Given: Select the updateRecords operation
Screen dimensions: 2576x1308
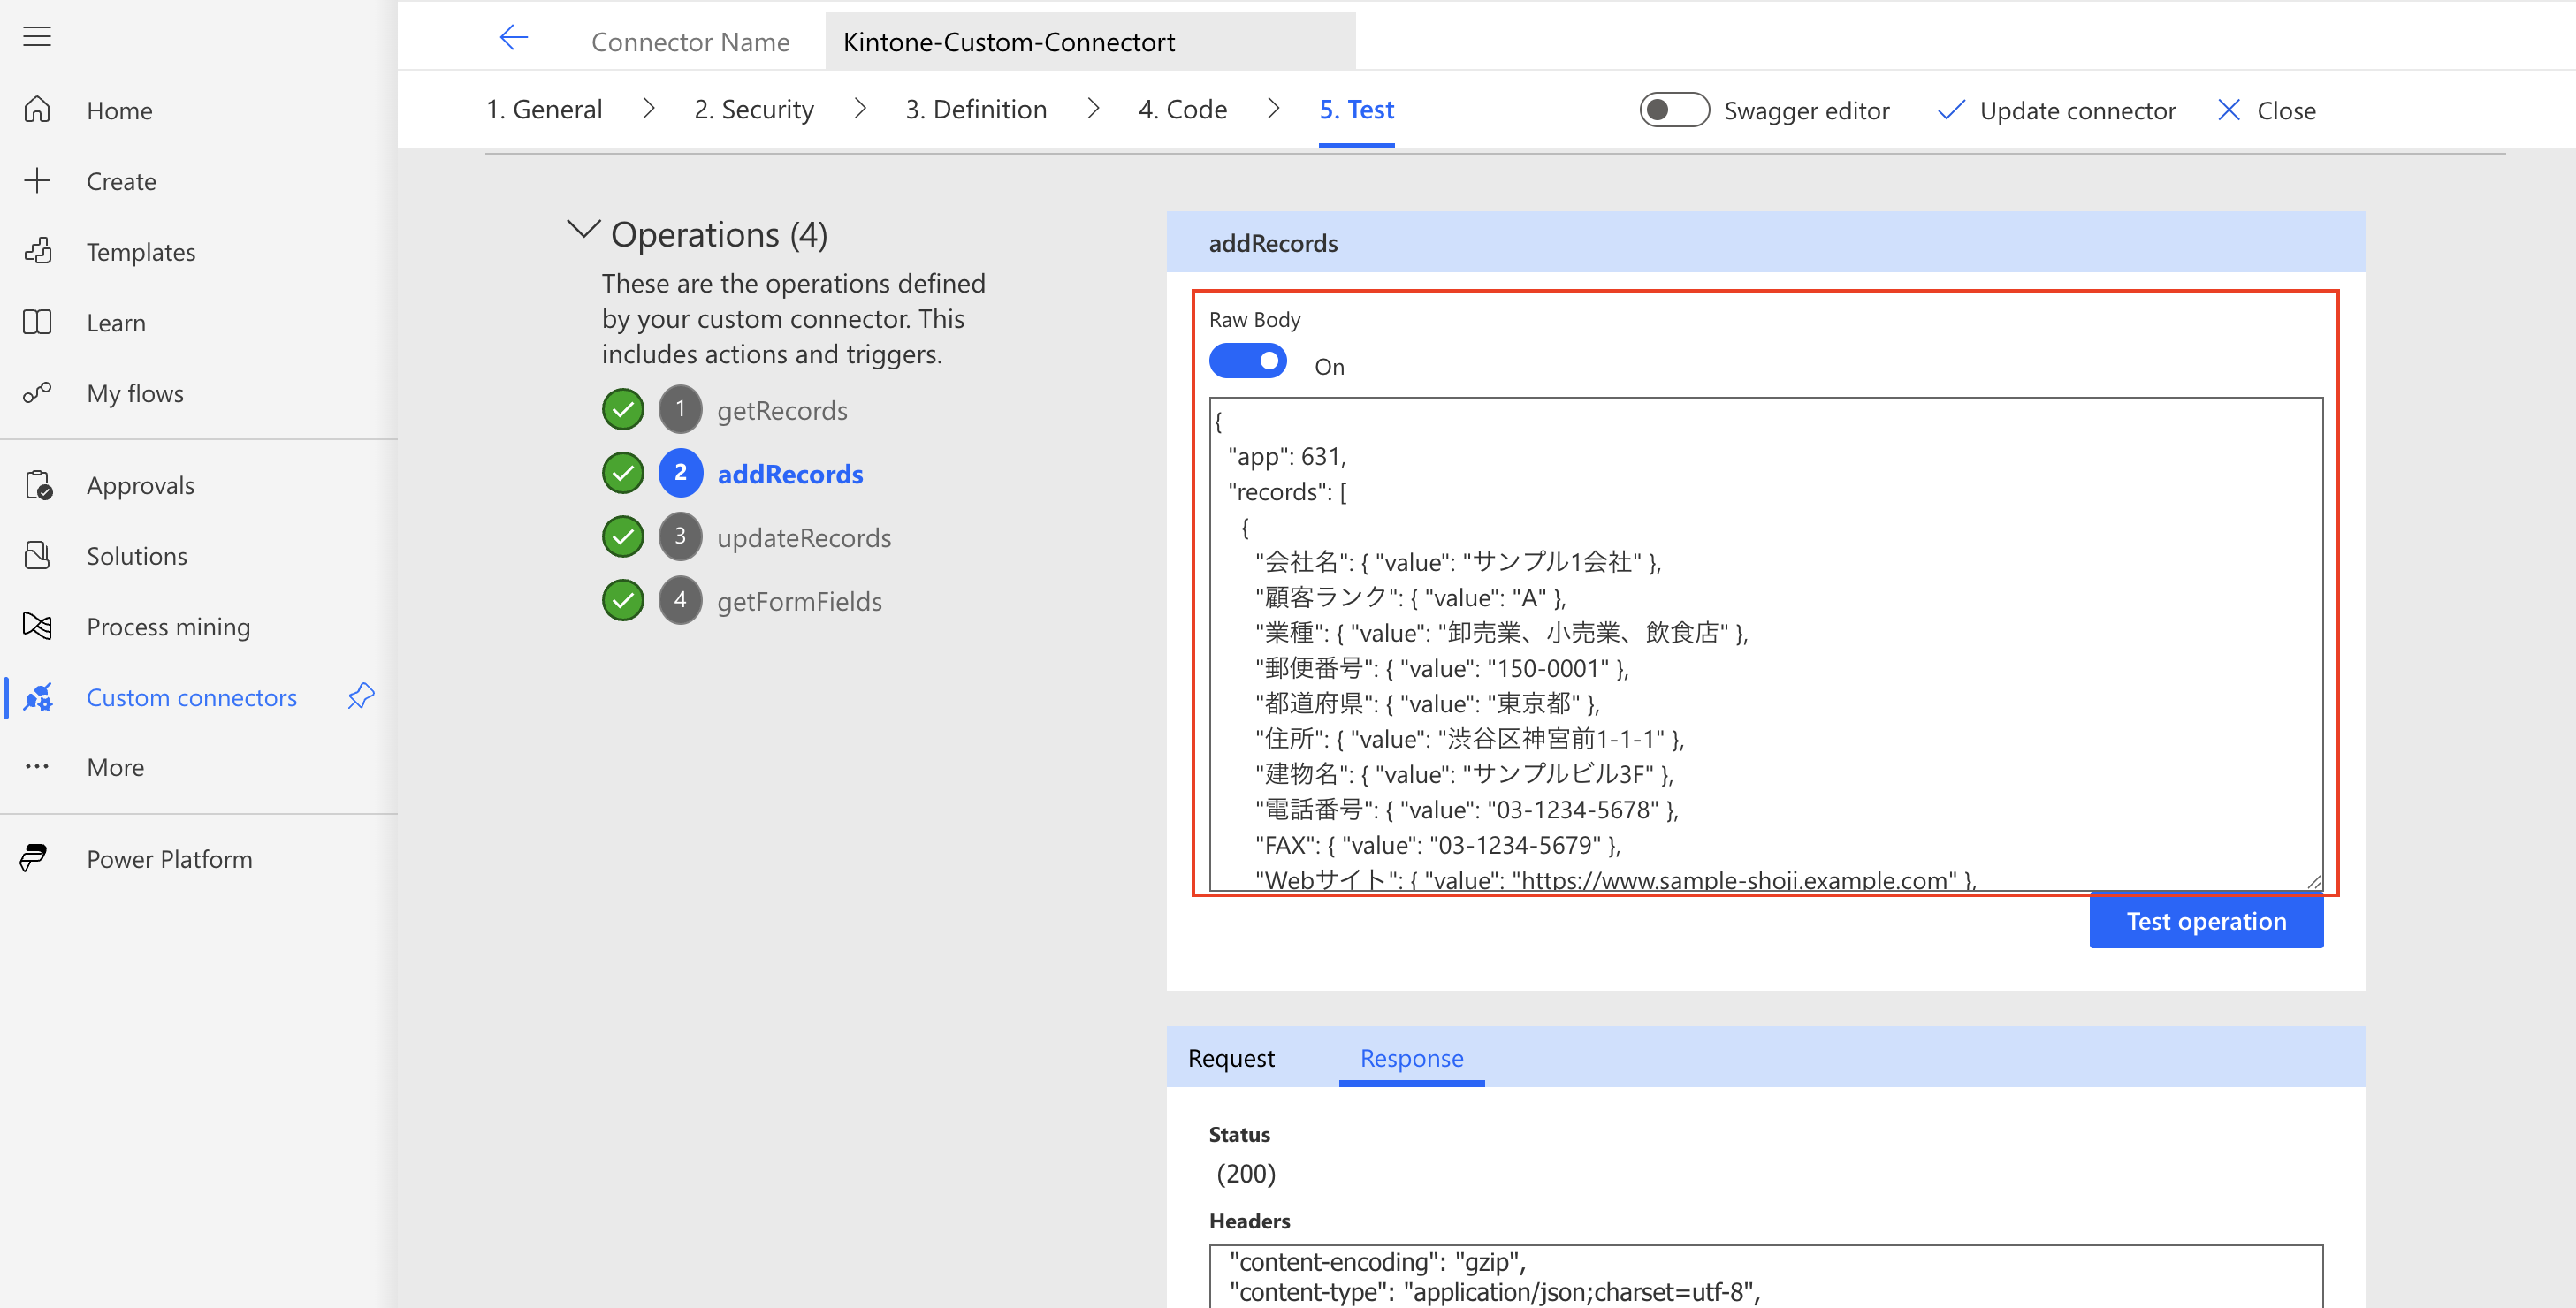Looking at the screenshot, I should (x=803, y=537).
